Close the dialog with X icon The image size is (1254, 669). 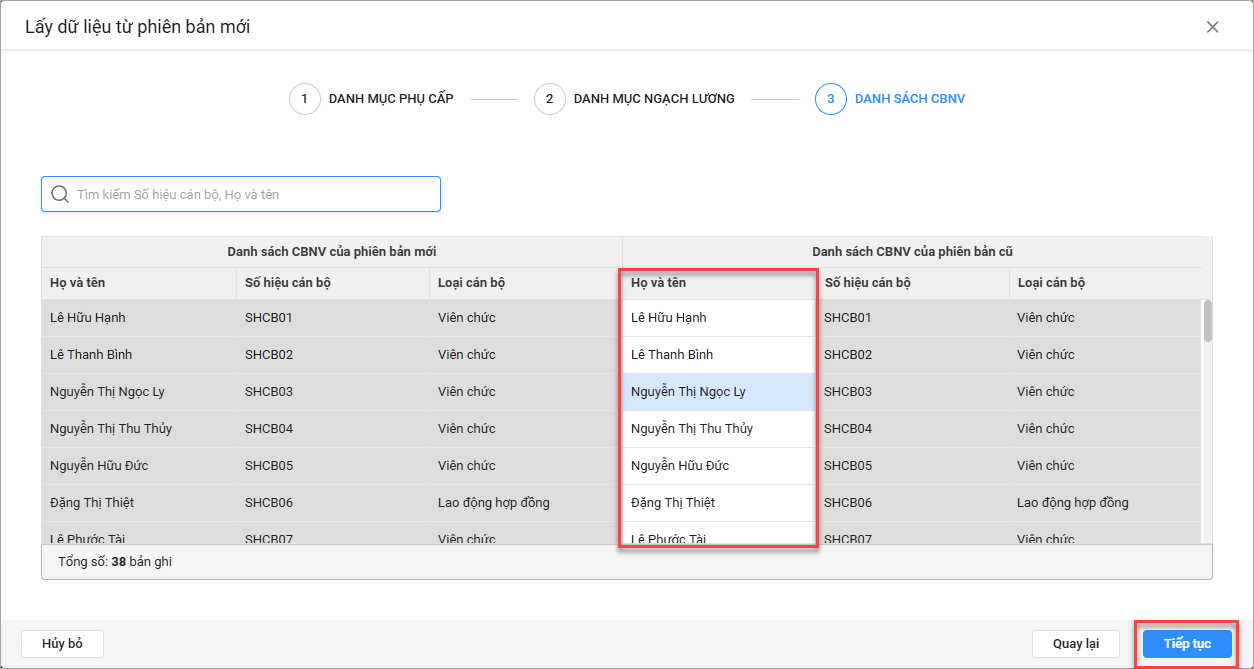[1212, 27]
